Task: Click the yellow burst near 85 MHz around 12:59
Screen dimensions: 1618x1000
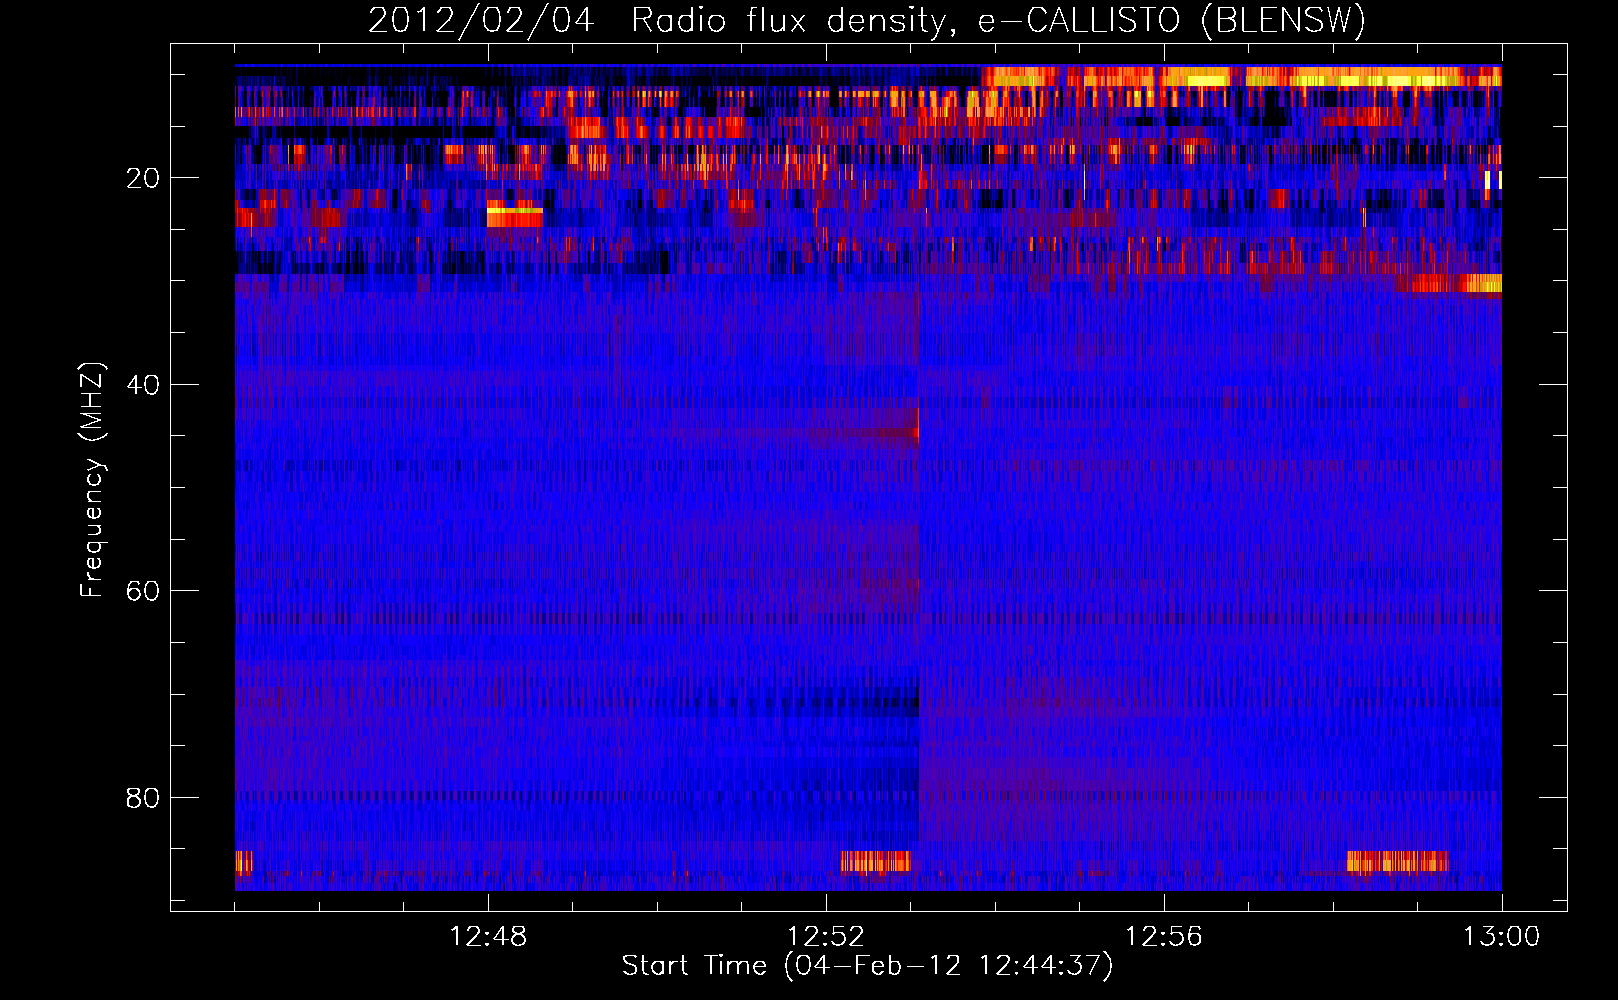Action: pyautogui.click(x=1398, y=861)
